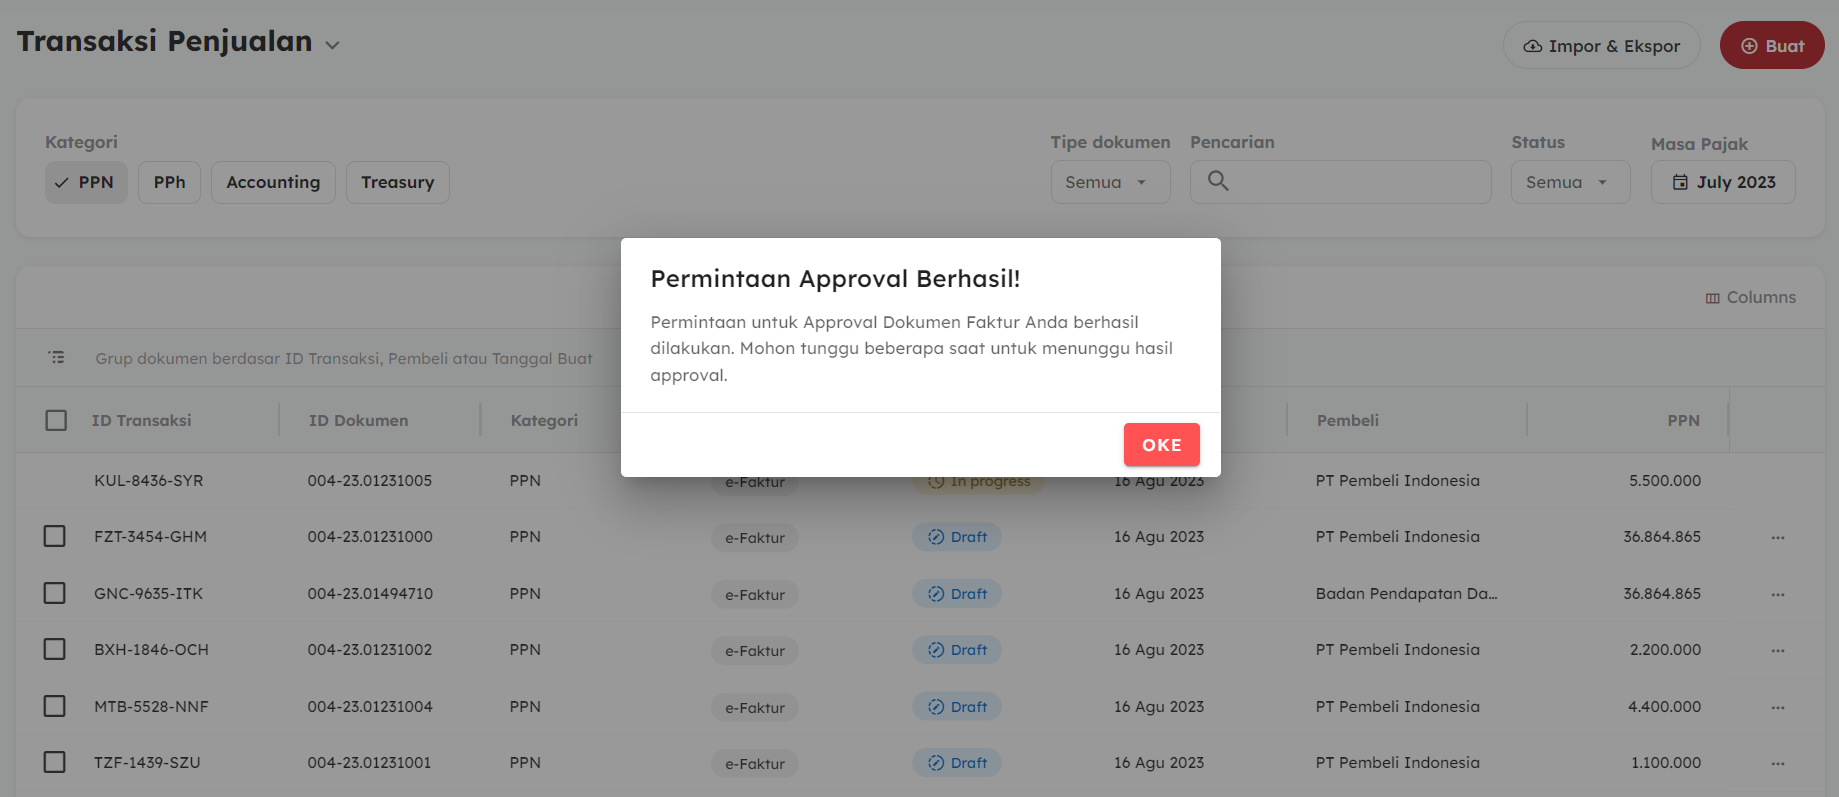Viewport: 1839px width, 797px height.
Task: Open more options for BXH-1846-OCH row
Action: 1777,651
